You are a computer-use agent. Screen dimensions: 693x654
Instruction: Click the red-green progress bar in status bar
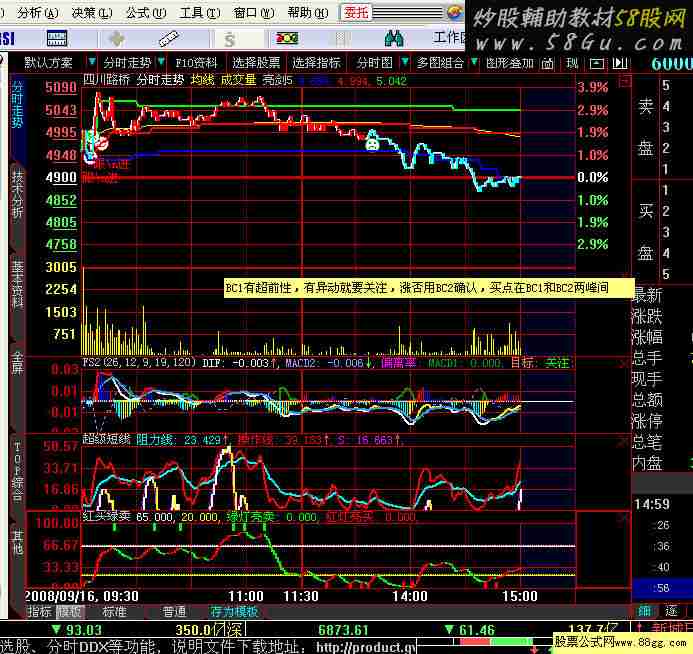497,642
